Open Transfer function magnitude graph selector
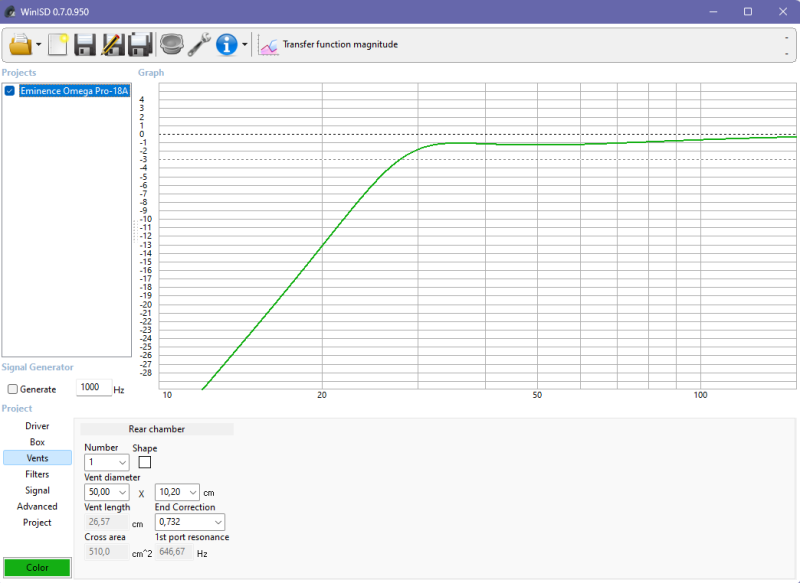Viewport: 800px width, 583px height. 340,44
